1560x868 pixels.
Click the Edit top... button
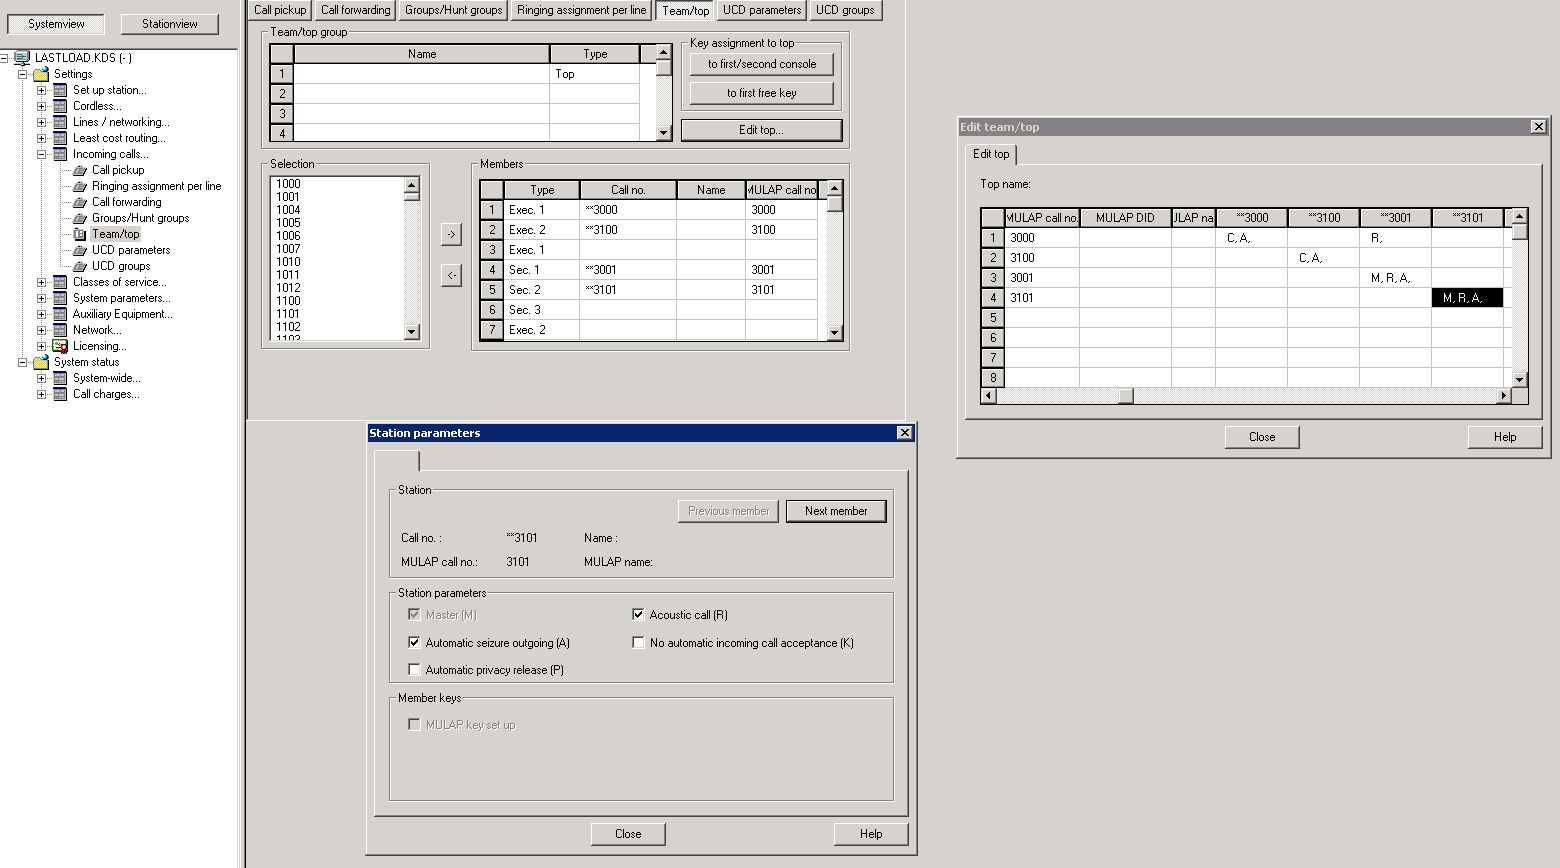pos(761,130)
